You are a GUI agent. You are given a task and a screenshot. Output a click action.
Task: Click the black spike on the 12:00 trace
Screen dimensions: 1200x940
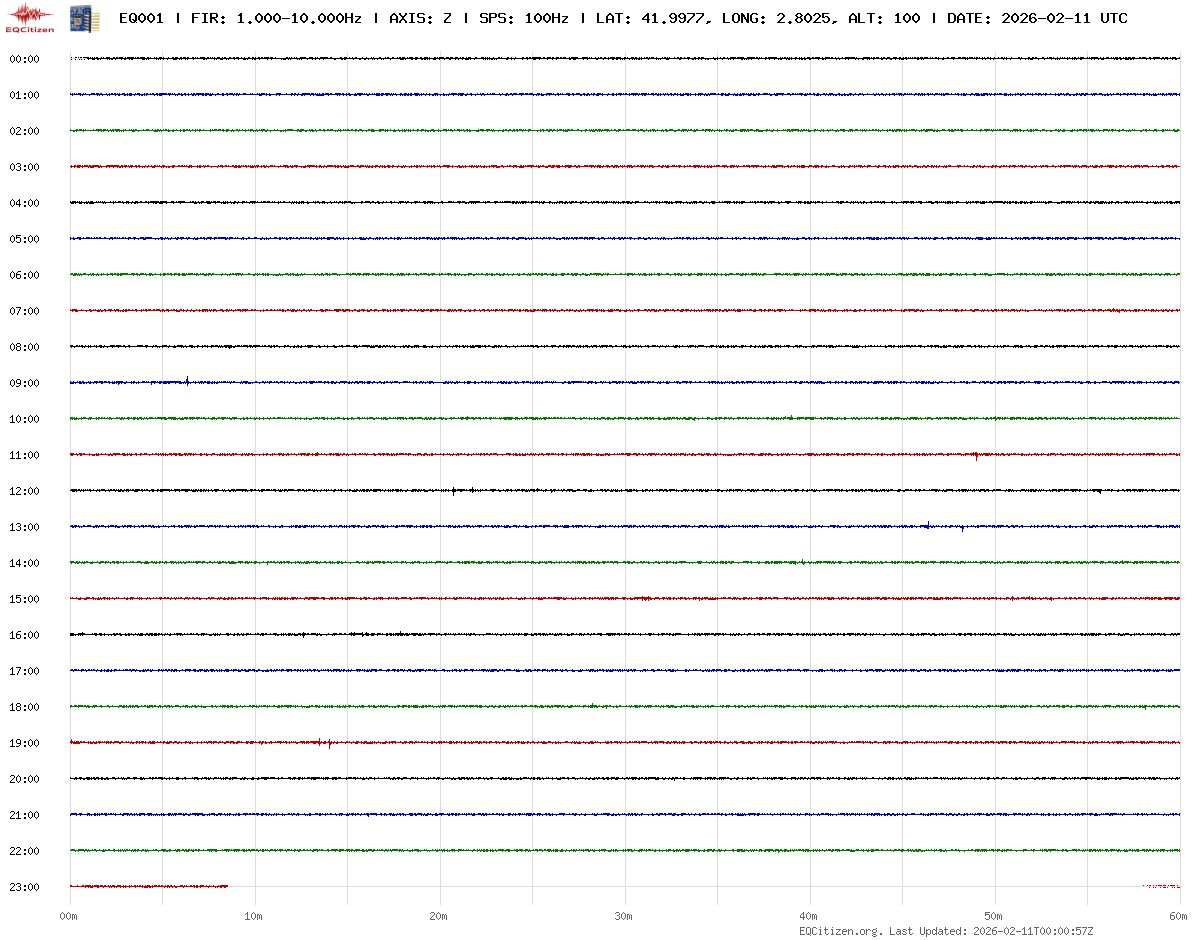(453, 490)
